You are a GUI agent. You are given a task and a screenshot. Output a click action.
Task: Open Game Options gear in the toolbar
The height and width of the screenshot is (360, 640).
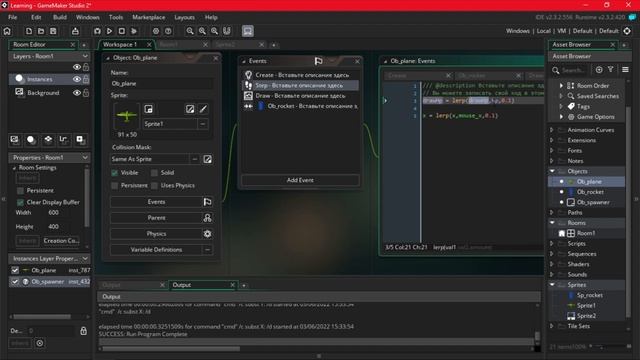pyautogui.click(x=156, y=31)
